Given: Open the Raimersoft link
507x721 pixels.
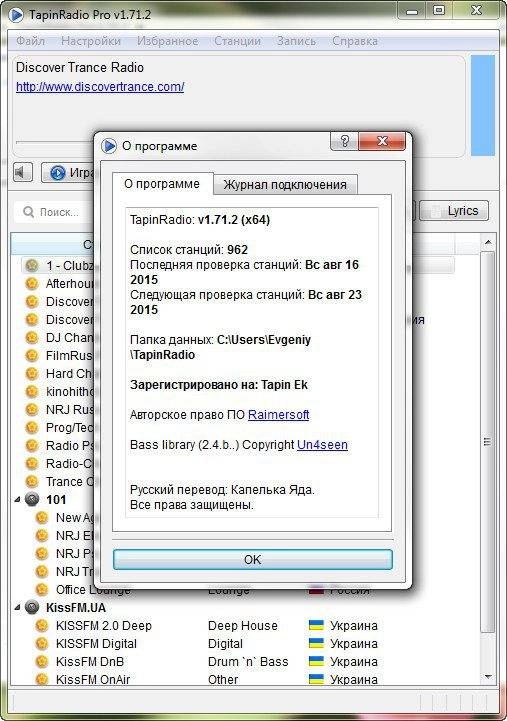Looking at the screenshot, I should point(279,415).
